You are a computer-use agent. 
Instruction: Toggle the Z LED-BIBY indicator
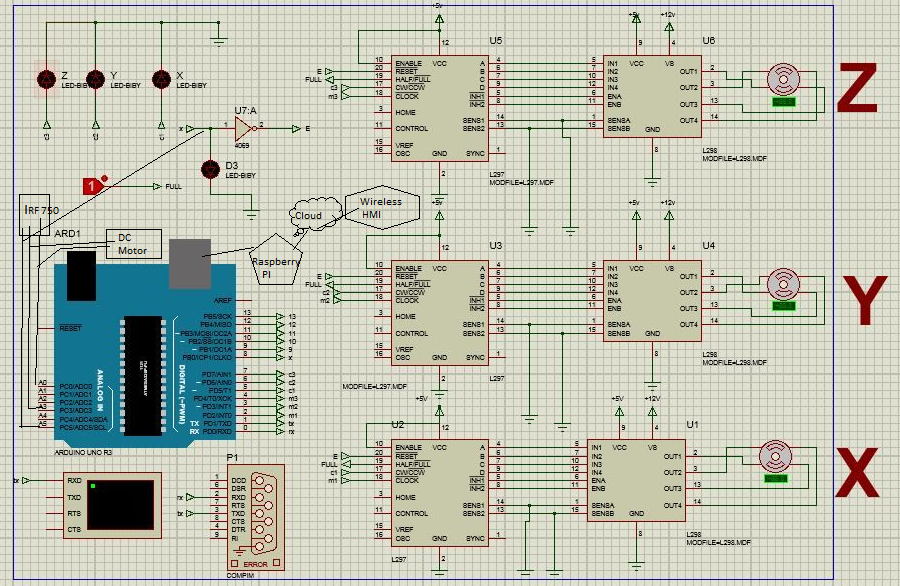coord(45,77)
